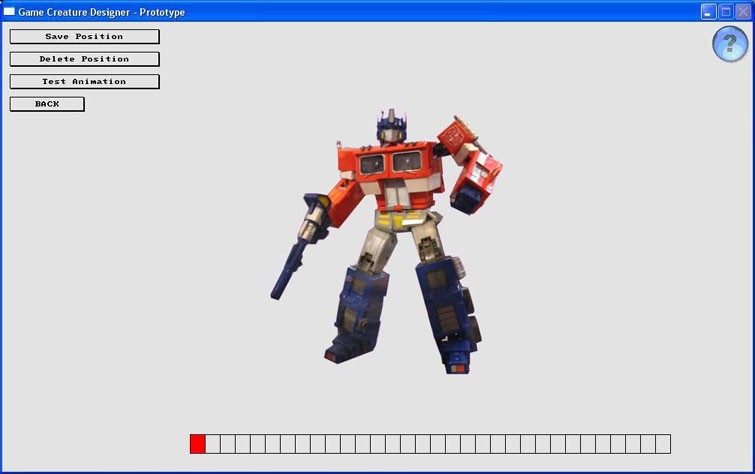Screen dimensions: 755x474
Task: Select the second frame cell in timeline
Action: pyautogui.click(x=213, y=444)
